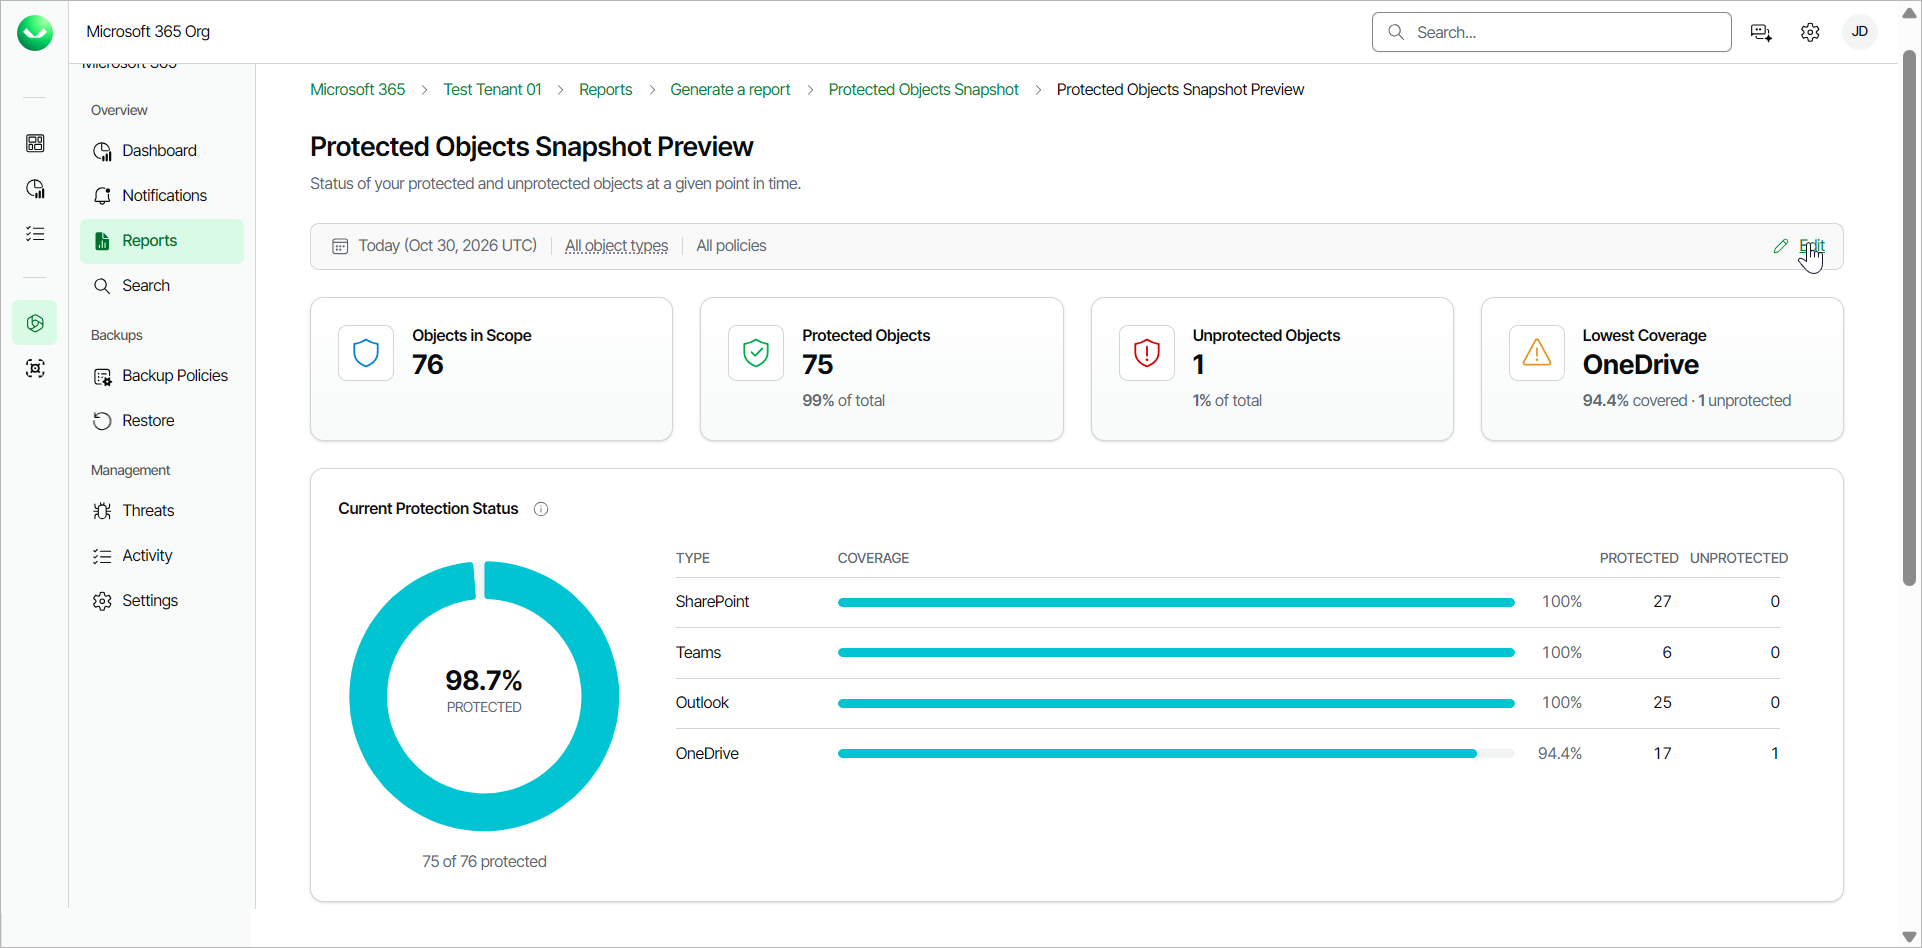Open Threats in sidebar

[162, 511]
